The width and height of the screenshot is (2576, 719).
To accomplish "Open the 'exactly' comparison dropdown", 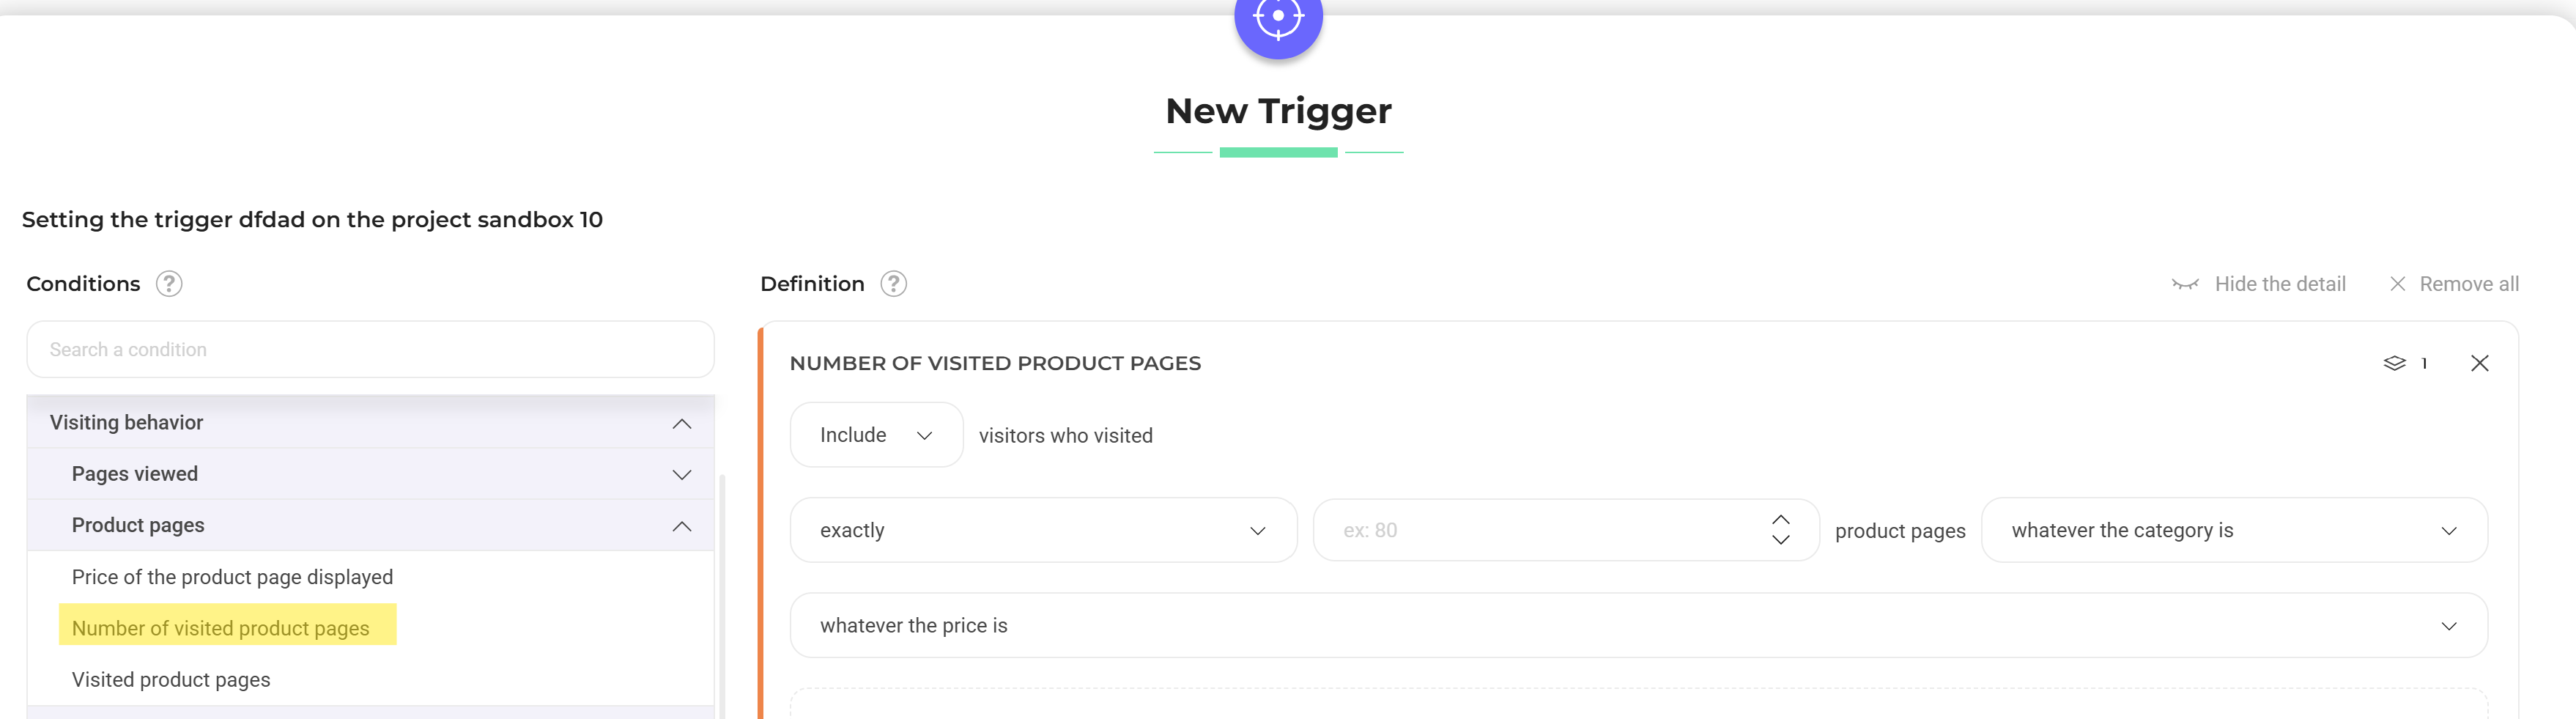I will (1042, 530).
